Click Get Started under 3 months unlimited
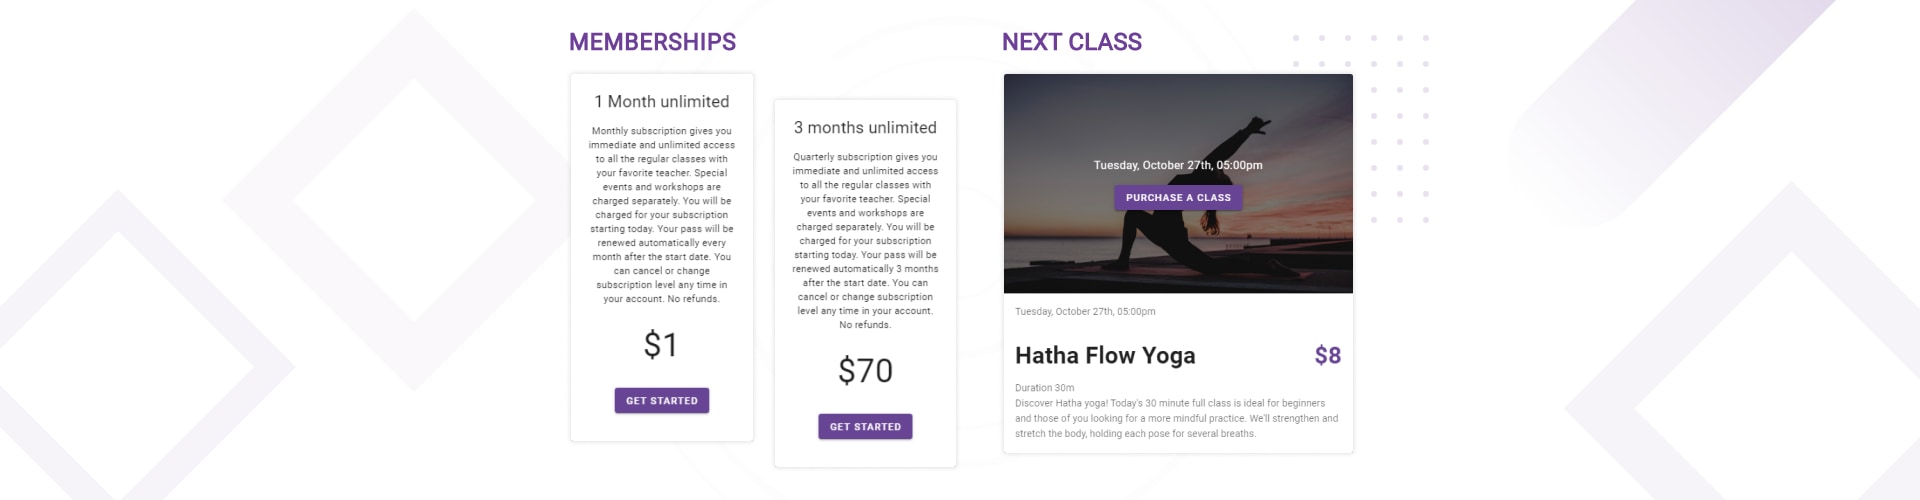Viewport: 1920px width, 500px height. [865, 426]
